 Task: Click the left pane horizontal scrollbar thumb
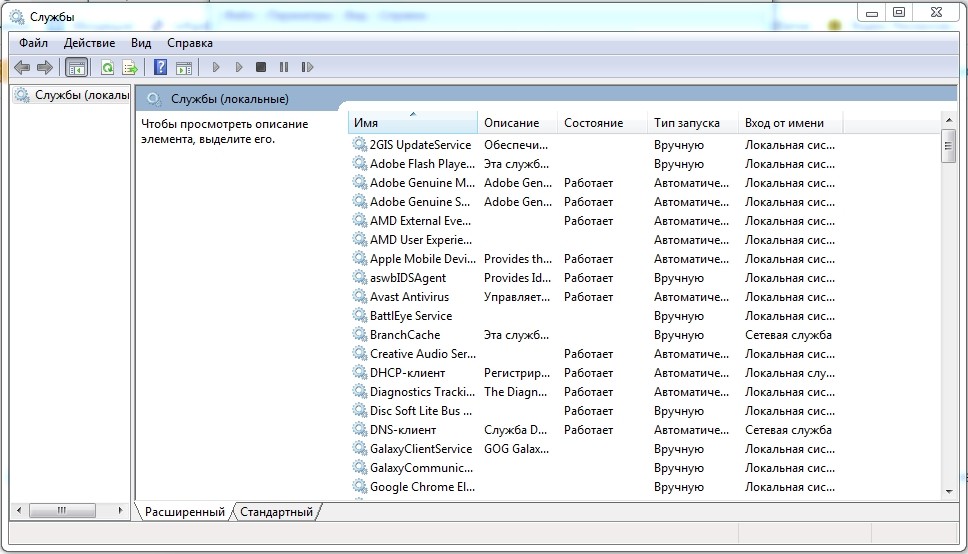[62, 510]
